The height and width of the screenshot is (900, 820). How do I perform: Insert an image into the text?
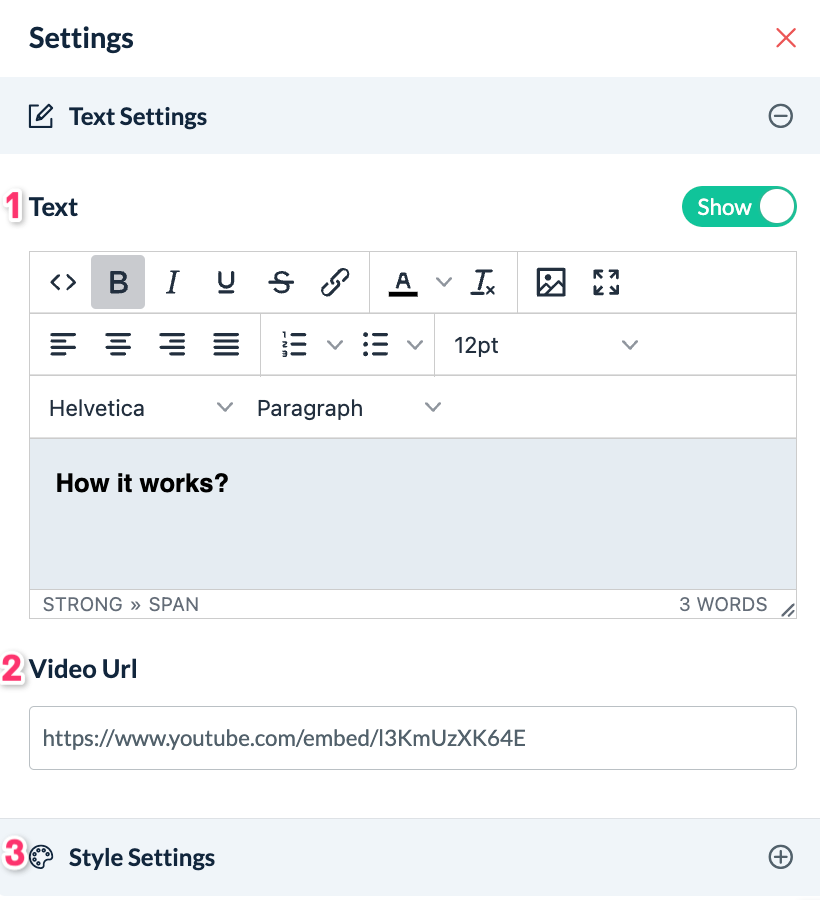point(551,283)
